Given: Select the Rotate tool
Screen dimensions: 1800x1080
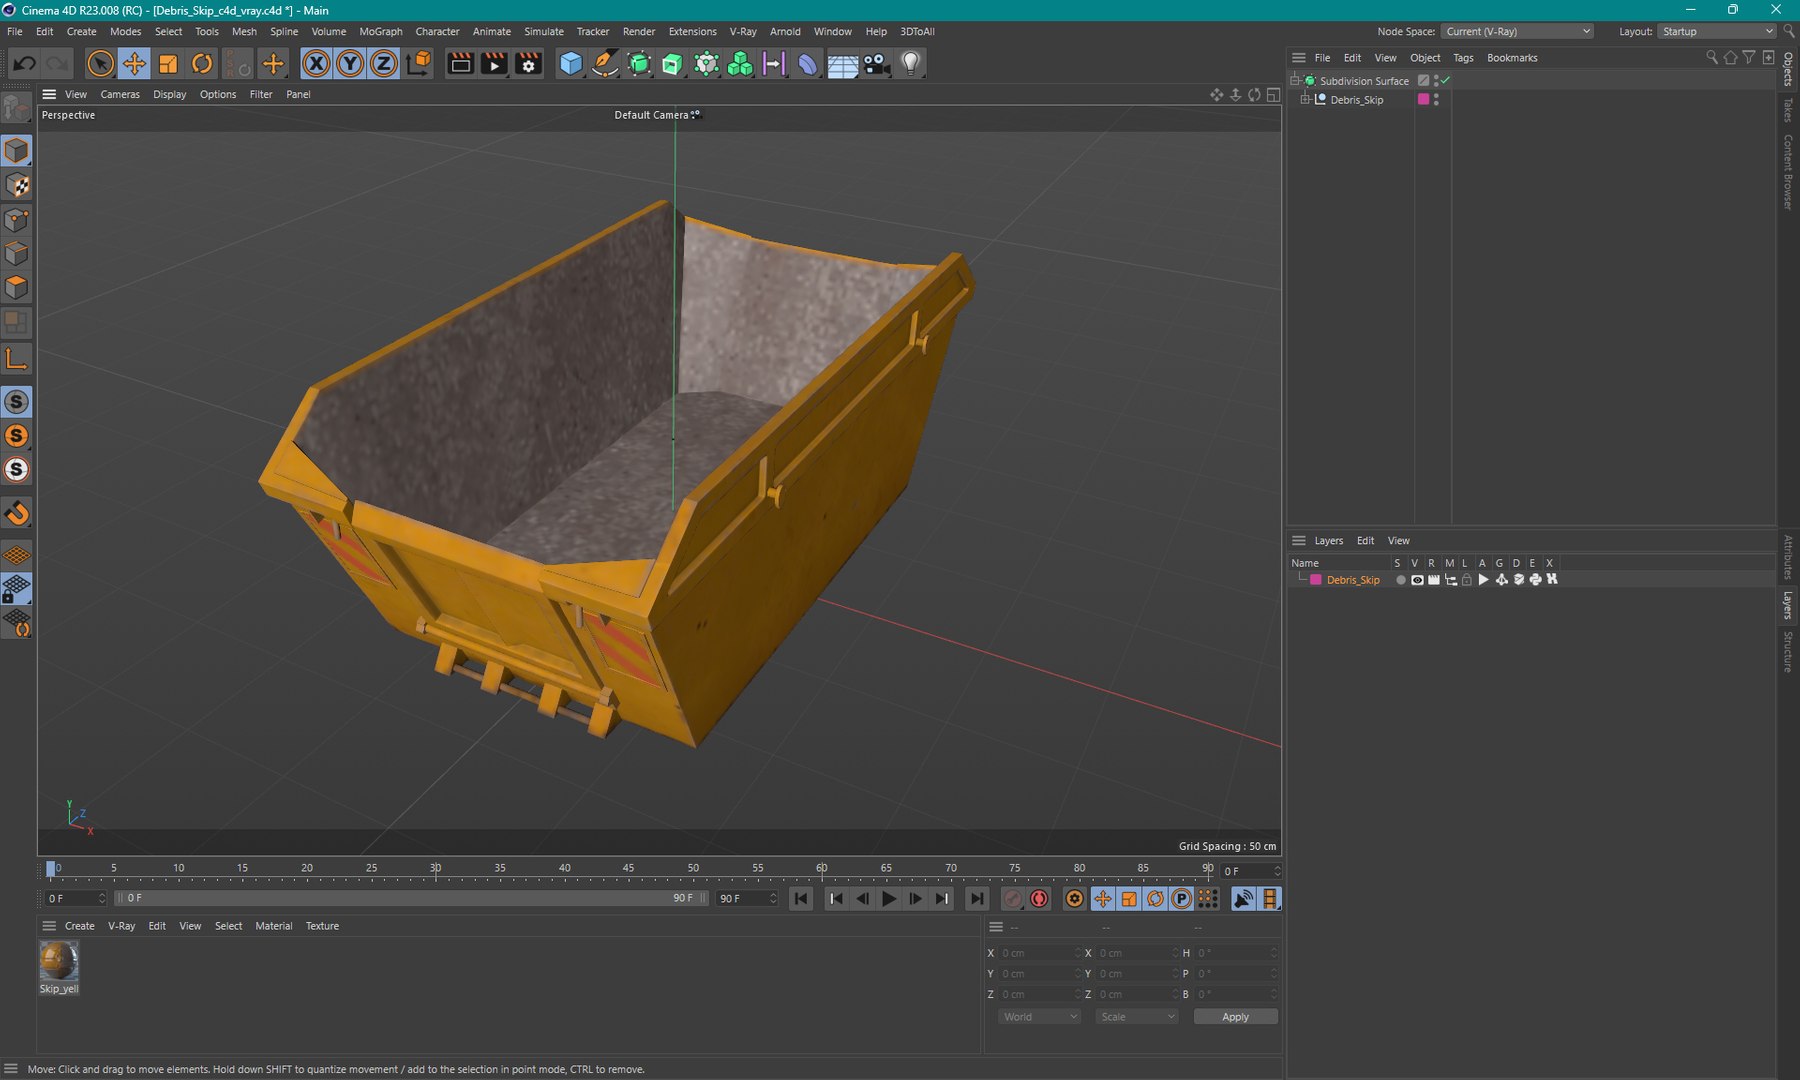Looking at the screenshot, I should [202, 64].
